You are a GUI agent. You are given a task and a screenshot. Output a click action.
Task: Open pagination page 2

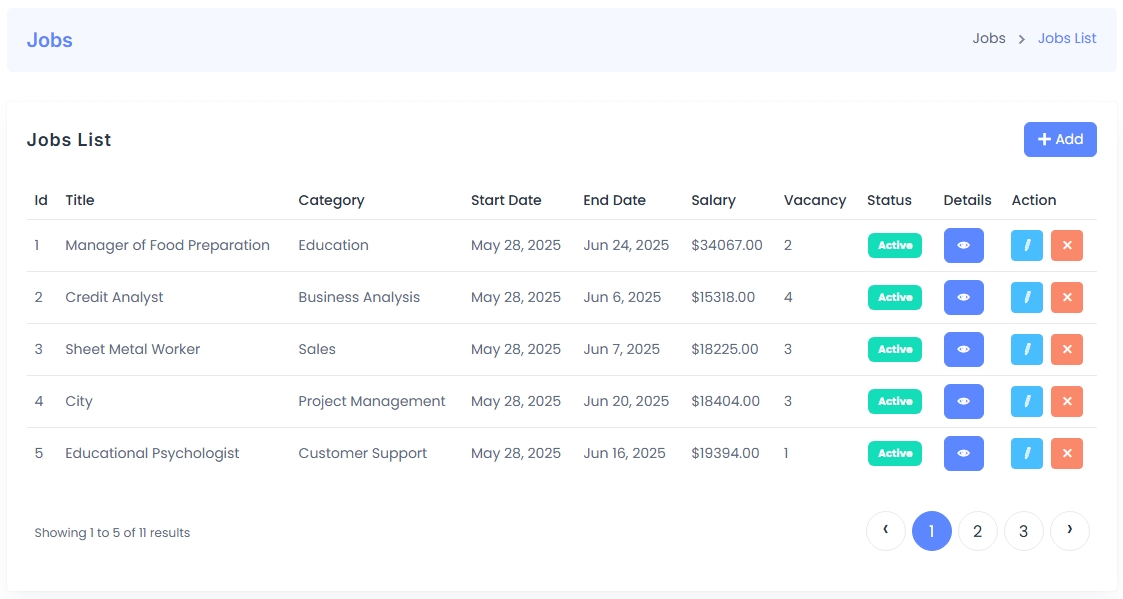click(x=977, y=531)
